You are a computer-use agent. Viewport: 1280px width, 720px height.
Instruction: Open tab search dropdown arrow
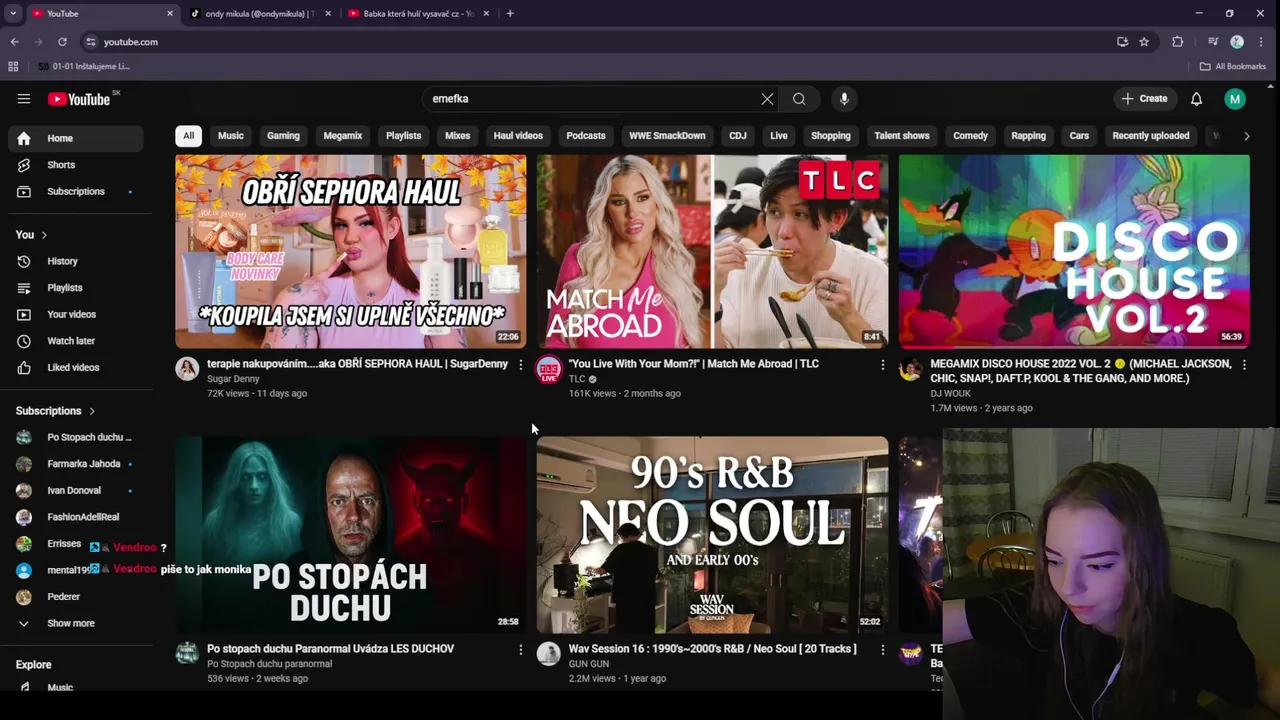(x=13, y=14)
